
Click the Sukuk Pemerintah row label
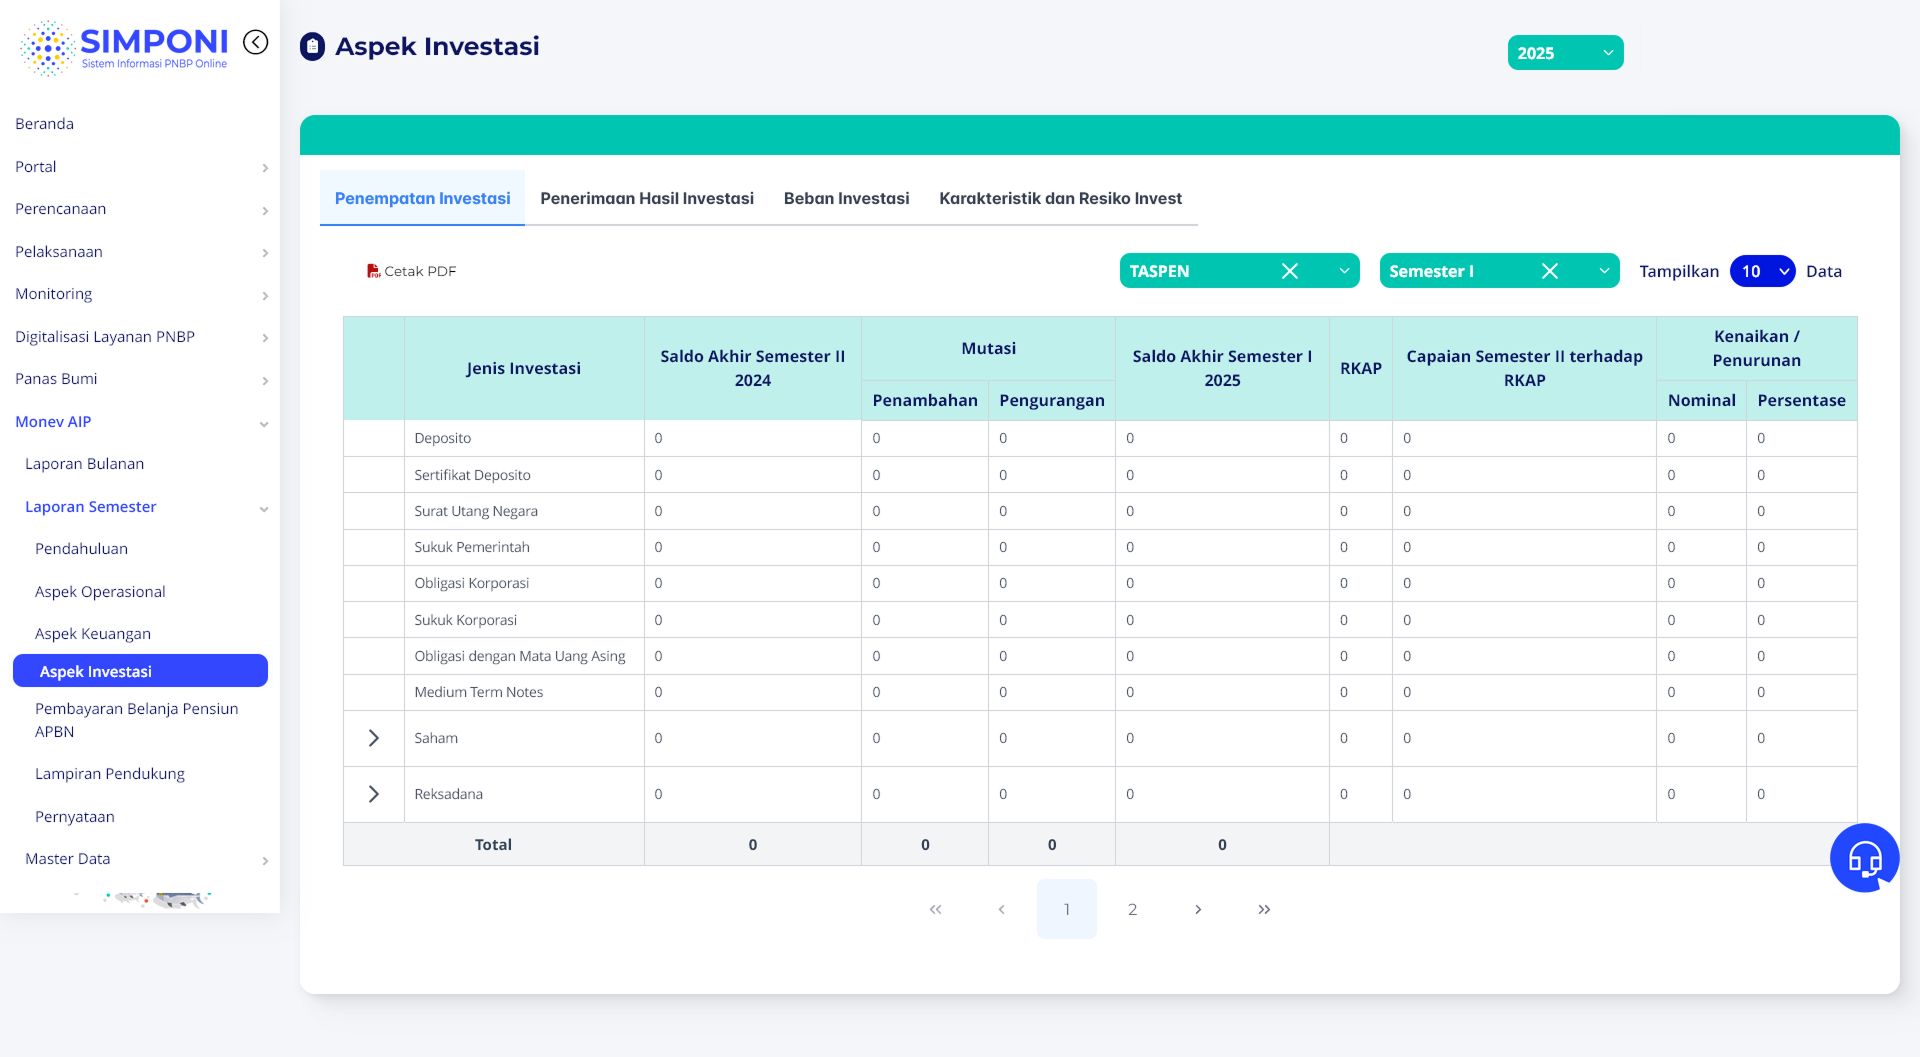click(x=472, y=547)
